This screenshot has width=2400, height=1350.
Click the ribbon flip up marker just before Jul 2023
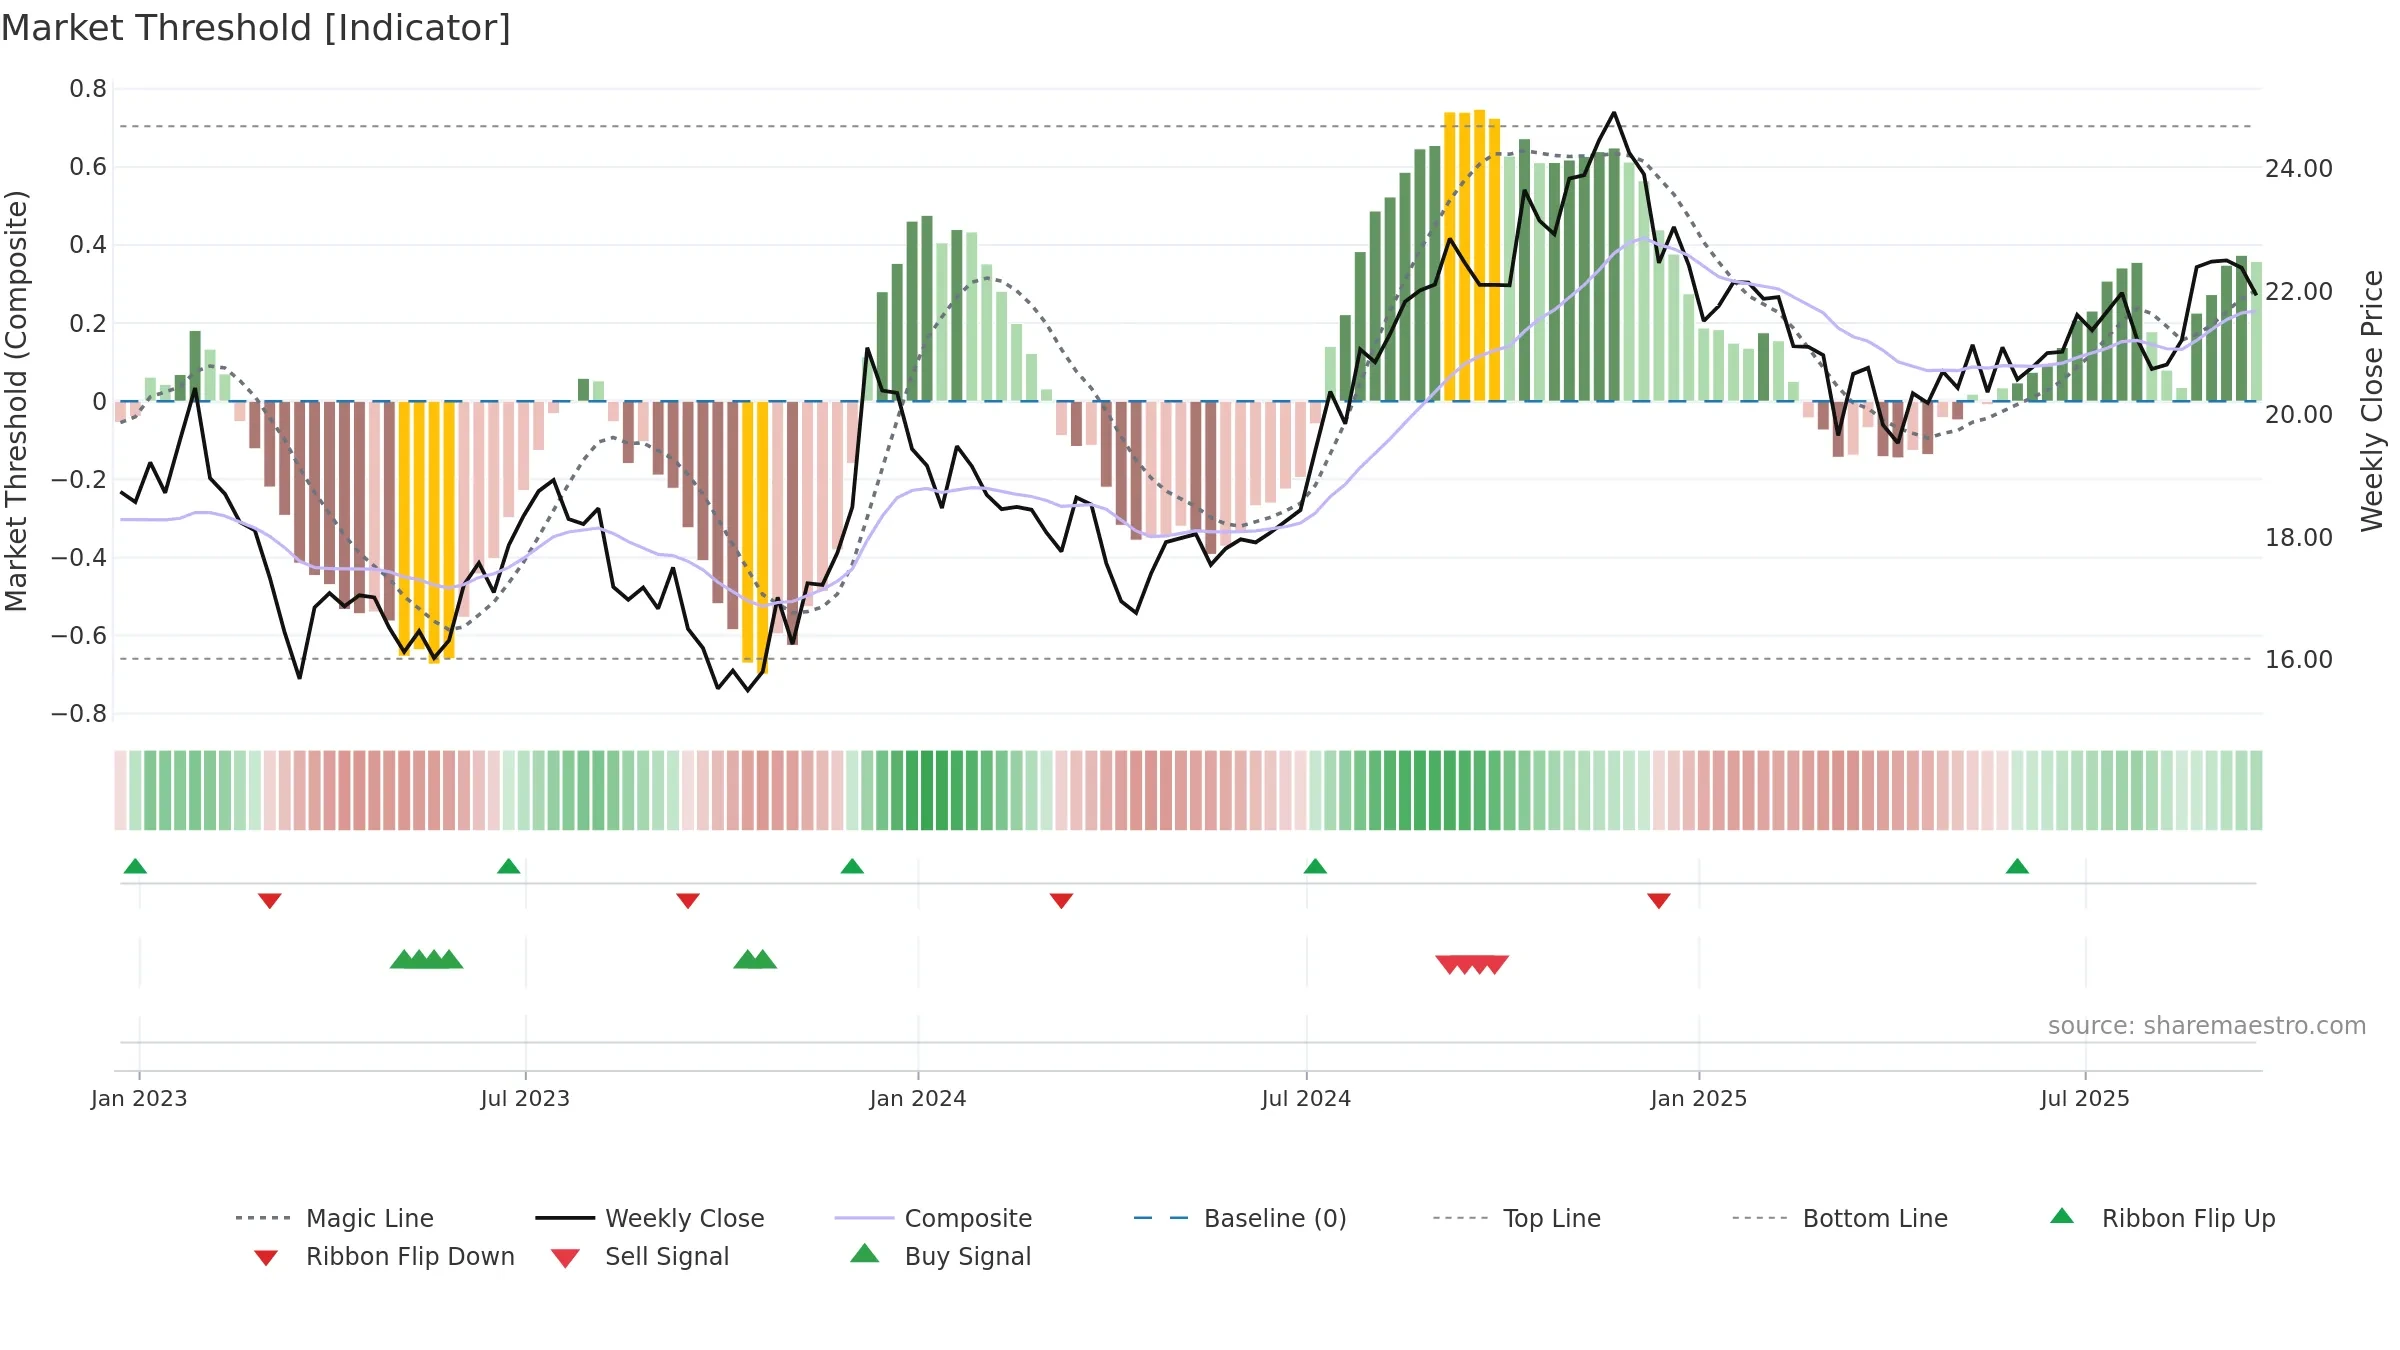tap(508, 866)
